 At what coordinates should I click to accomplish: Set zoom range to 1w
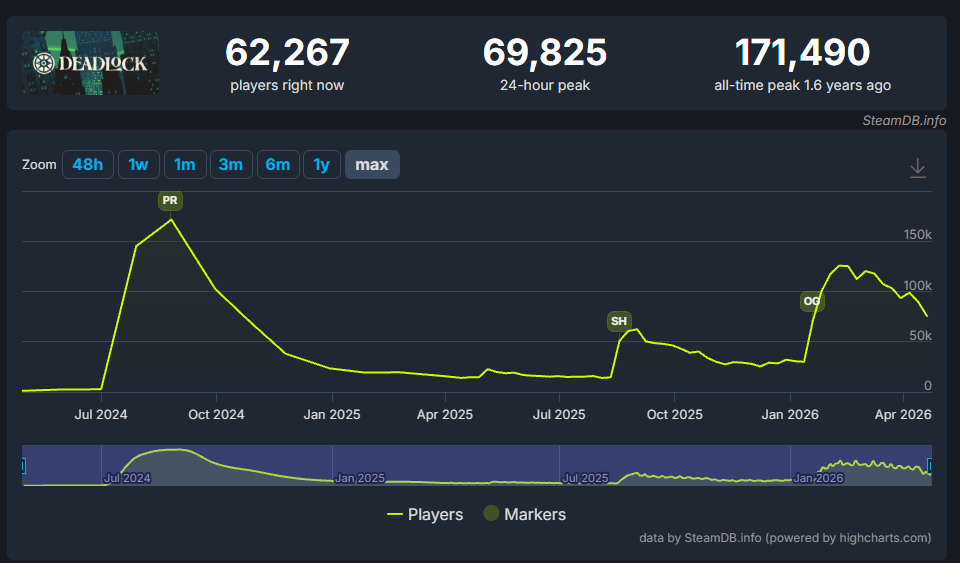tap(138, 165)
